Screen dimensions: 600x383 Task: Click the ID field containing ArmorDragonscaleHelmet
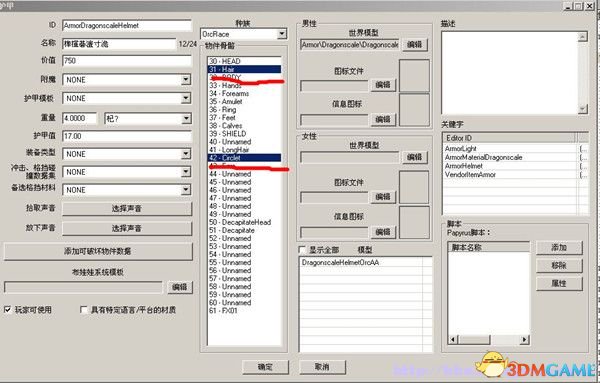(127, 26)
